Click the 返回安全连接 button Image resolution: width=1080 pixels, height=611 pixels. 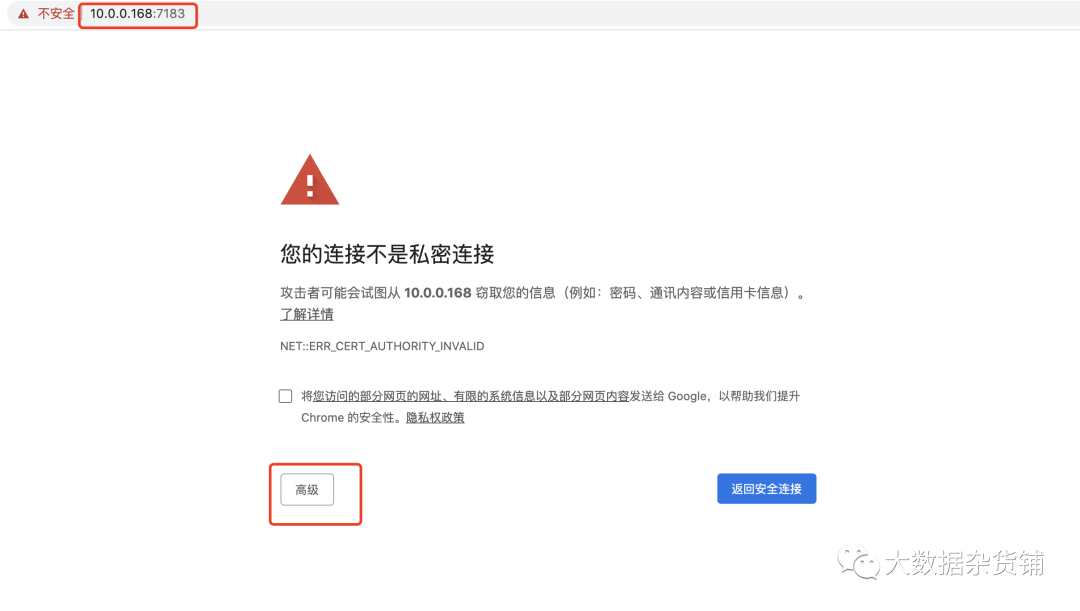click(767, 488)
